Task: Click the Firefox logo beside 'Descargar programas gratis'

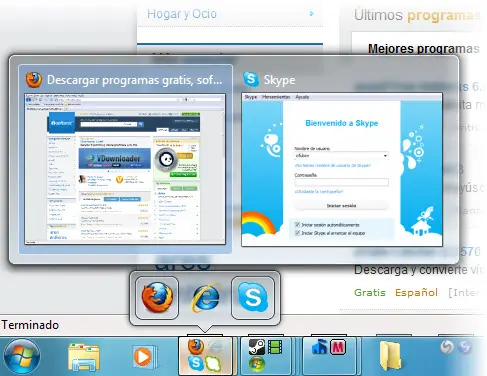Action: [34, 79]
